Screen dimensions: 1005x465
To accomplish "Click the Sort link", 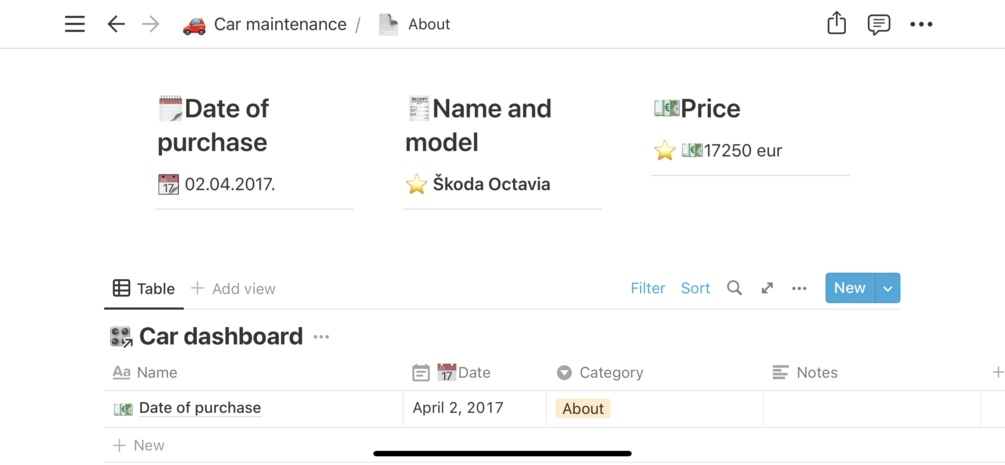I will [x=695, y=288].
